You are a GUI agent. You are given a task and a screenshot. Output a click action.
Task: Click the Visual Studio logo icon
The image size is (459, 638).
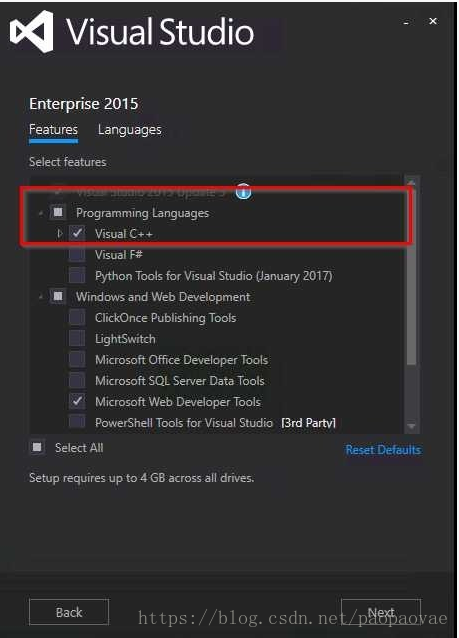pos(32,31)
